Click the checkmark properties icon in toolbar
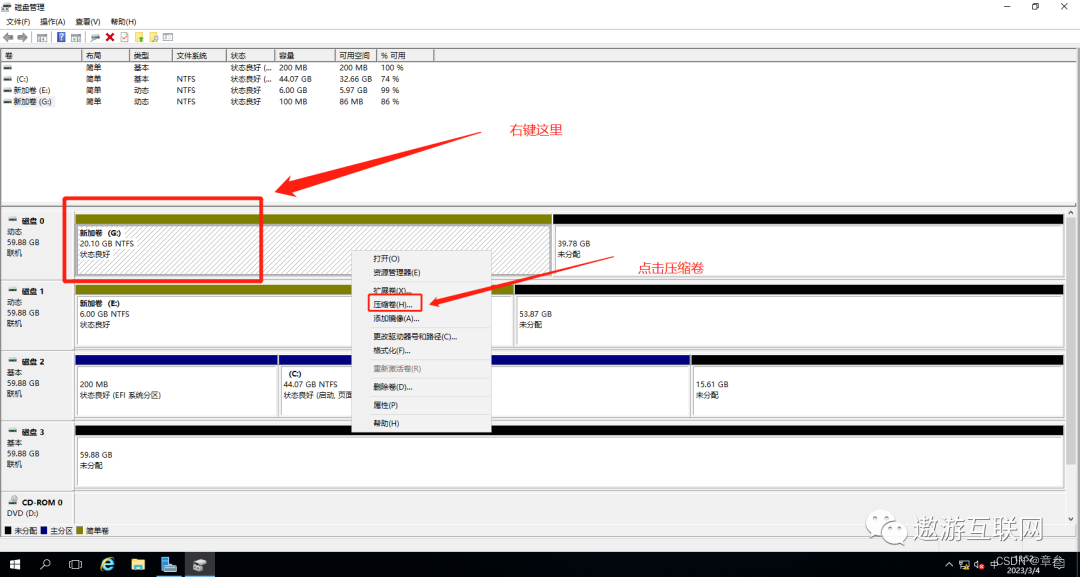The image size is (1080, 577). click(125, 37)
